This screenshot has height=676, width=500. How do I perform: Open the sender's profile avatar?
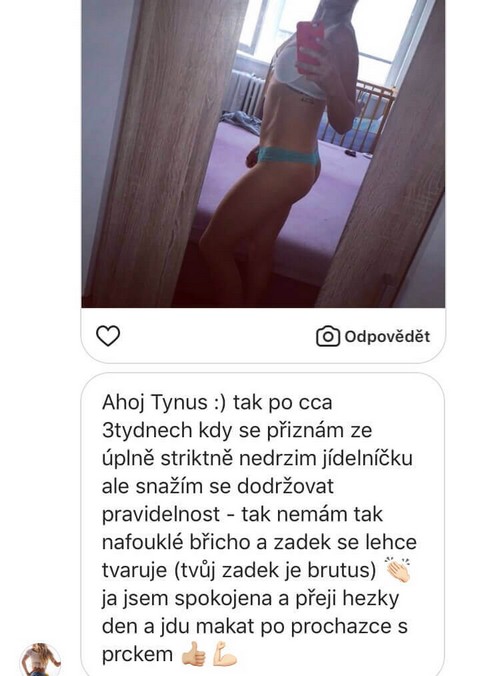(x=40, y=660)
